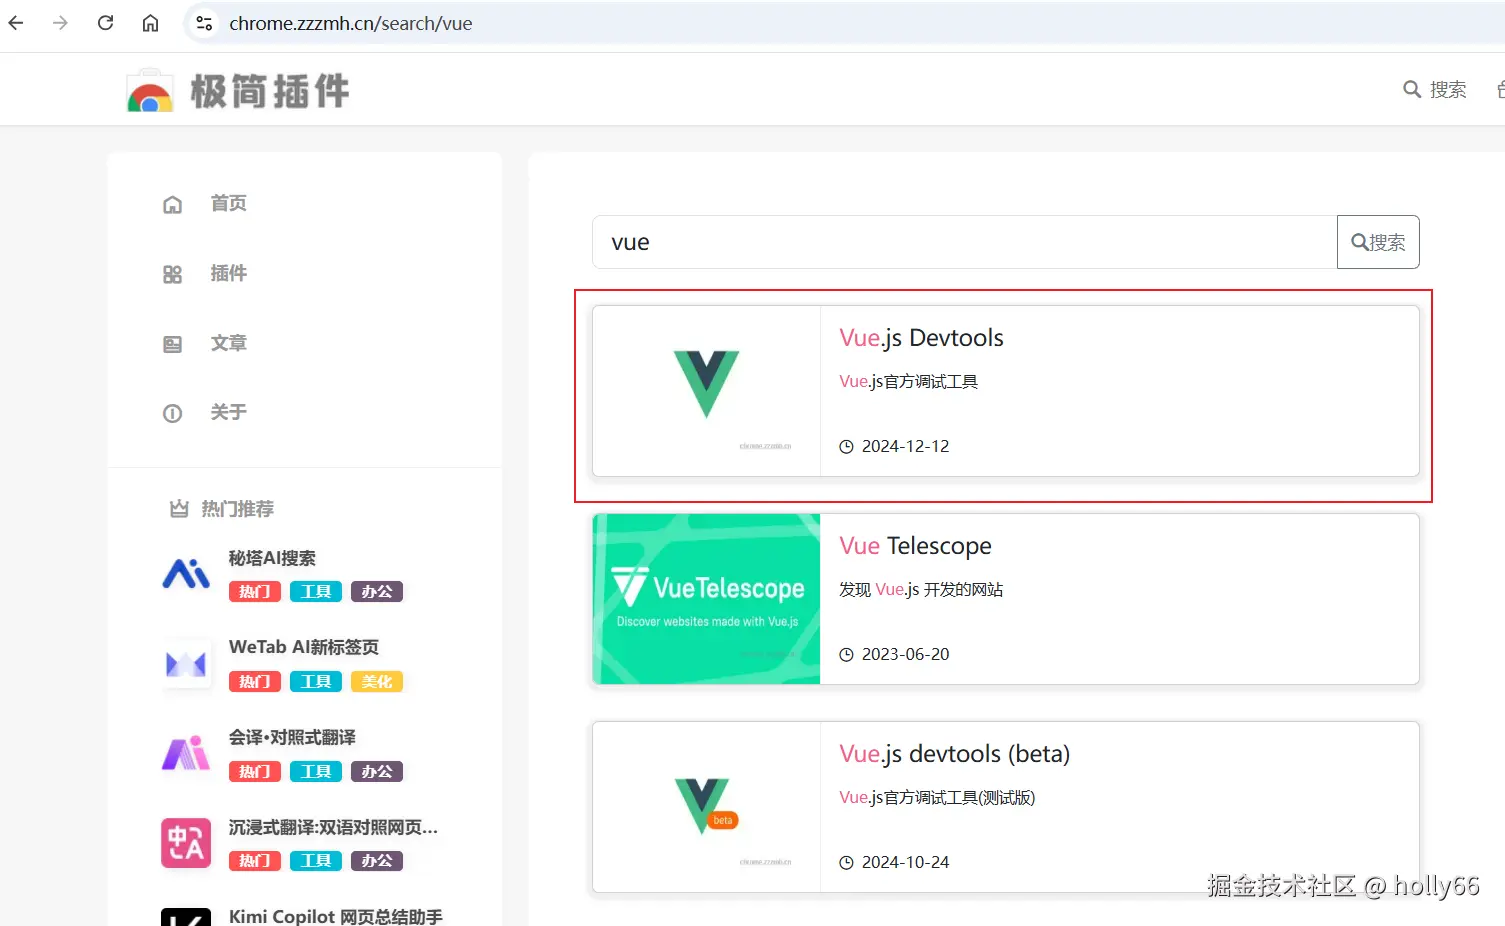Open the browser home page icon
The height and width of the screenshot is (926, 1505).
pyautogui.click(x=150, y=23)
